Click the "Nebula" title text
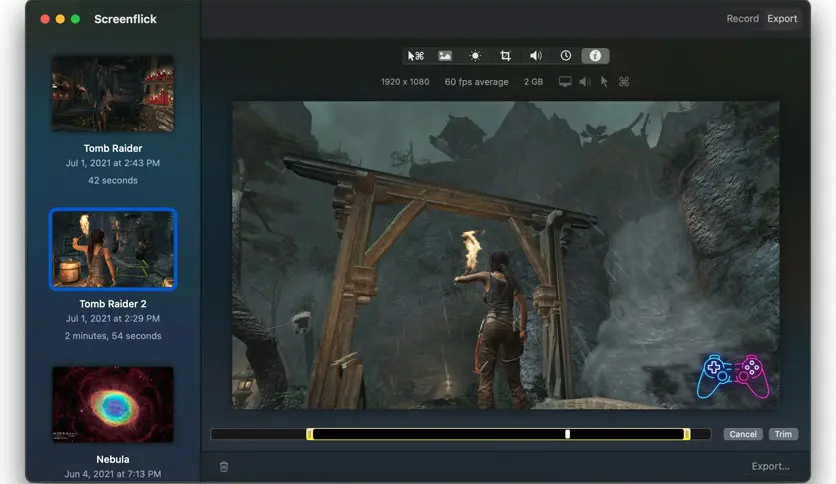The width and height of the screenshot is (836, 484). [x=112, y=459]
